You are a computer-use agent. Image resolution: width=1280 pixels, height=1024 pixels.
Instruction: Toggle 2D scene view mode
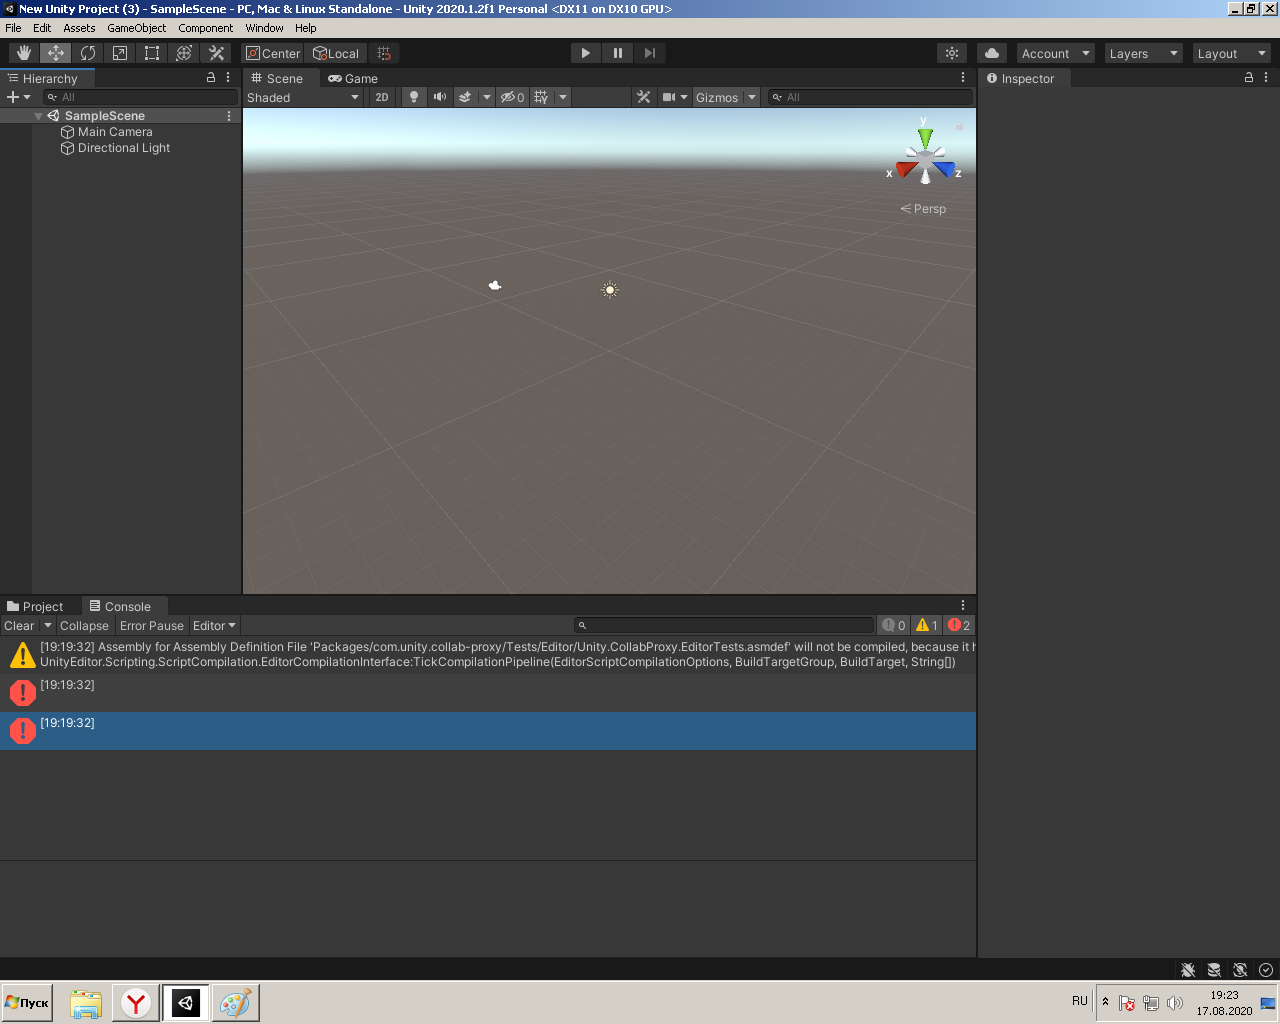(x=382, y=97)
